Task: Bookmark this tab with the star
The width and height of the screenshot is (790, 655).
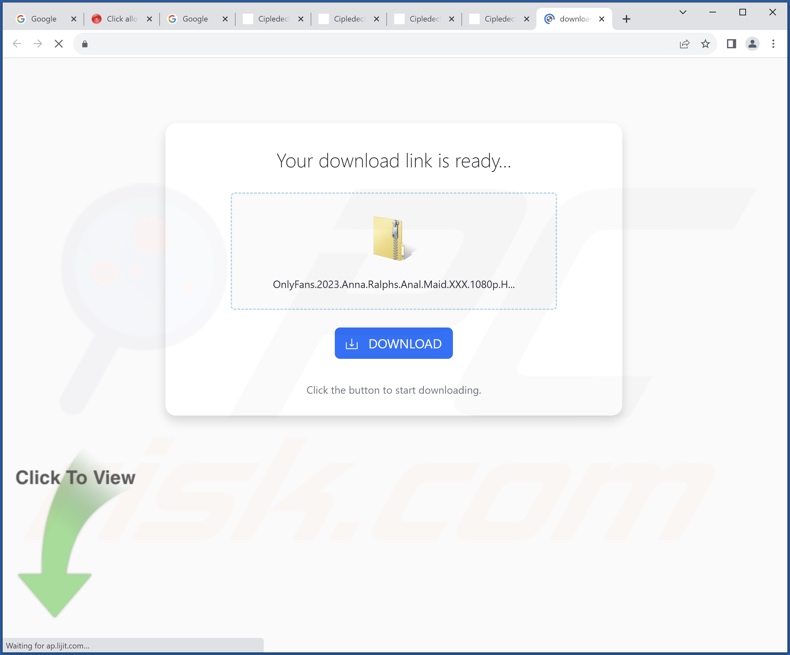Action: [x=705, y=44]
